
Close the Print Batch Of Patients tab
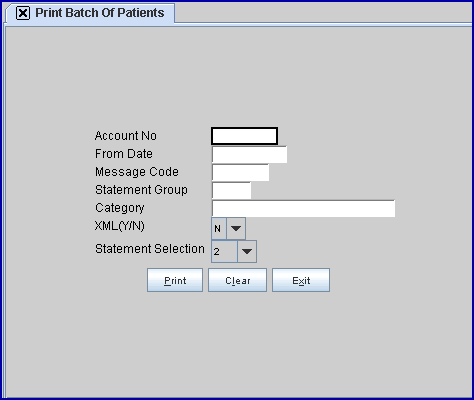[x=23, y=13]
